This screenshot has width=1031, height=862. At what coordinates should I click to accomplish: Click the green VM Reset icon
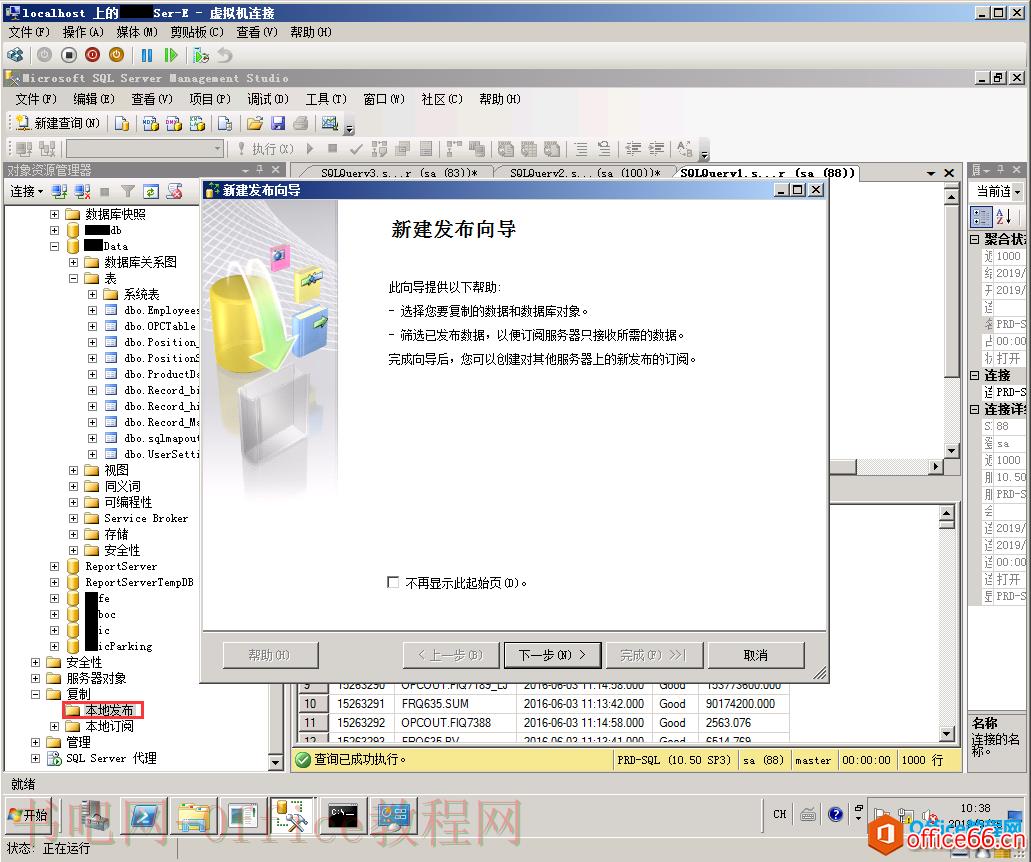tap(170, 56)
